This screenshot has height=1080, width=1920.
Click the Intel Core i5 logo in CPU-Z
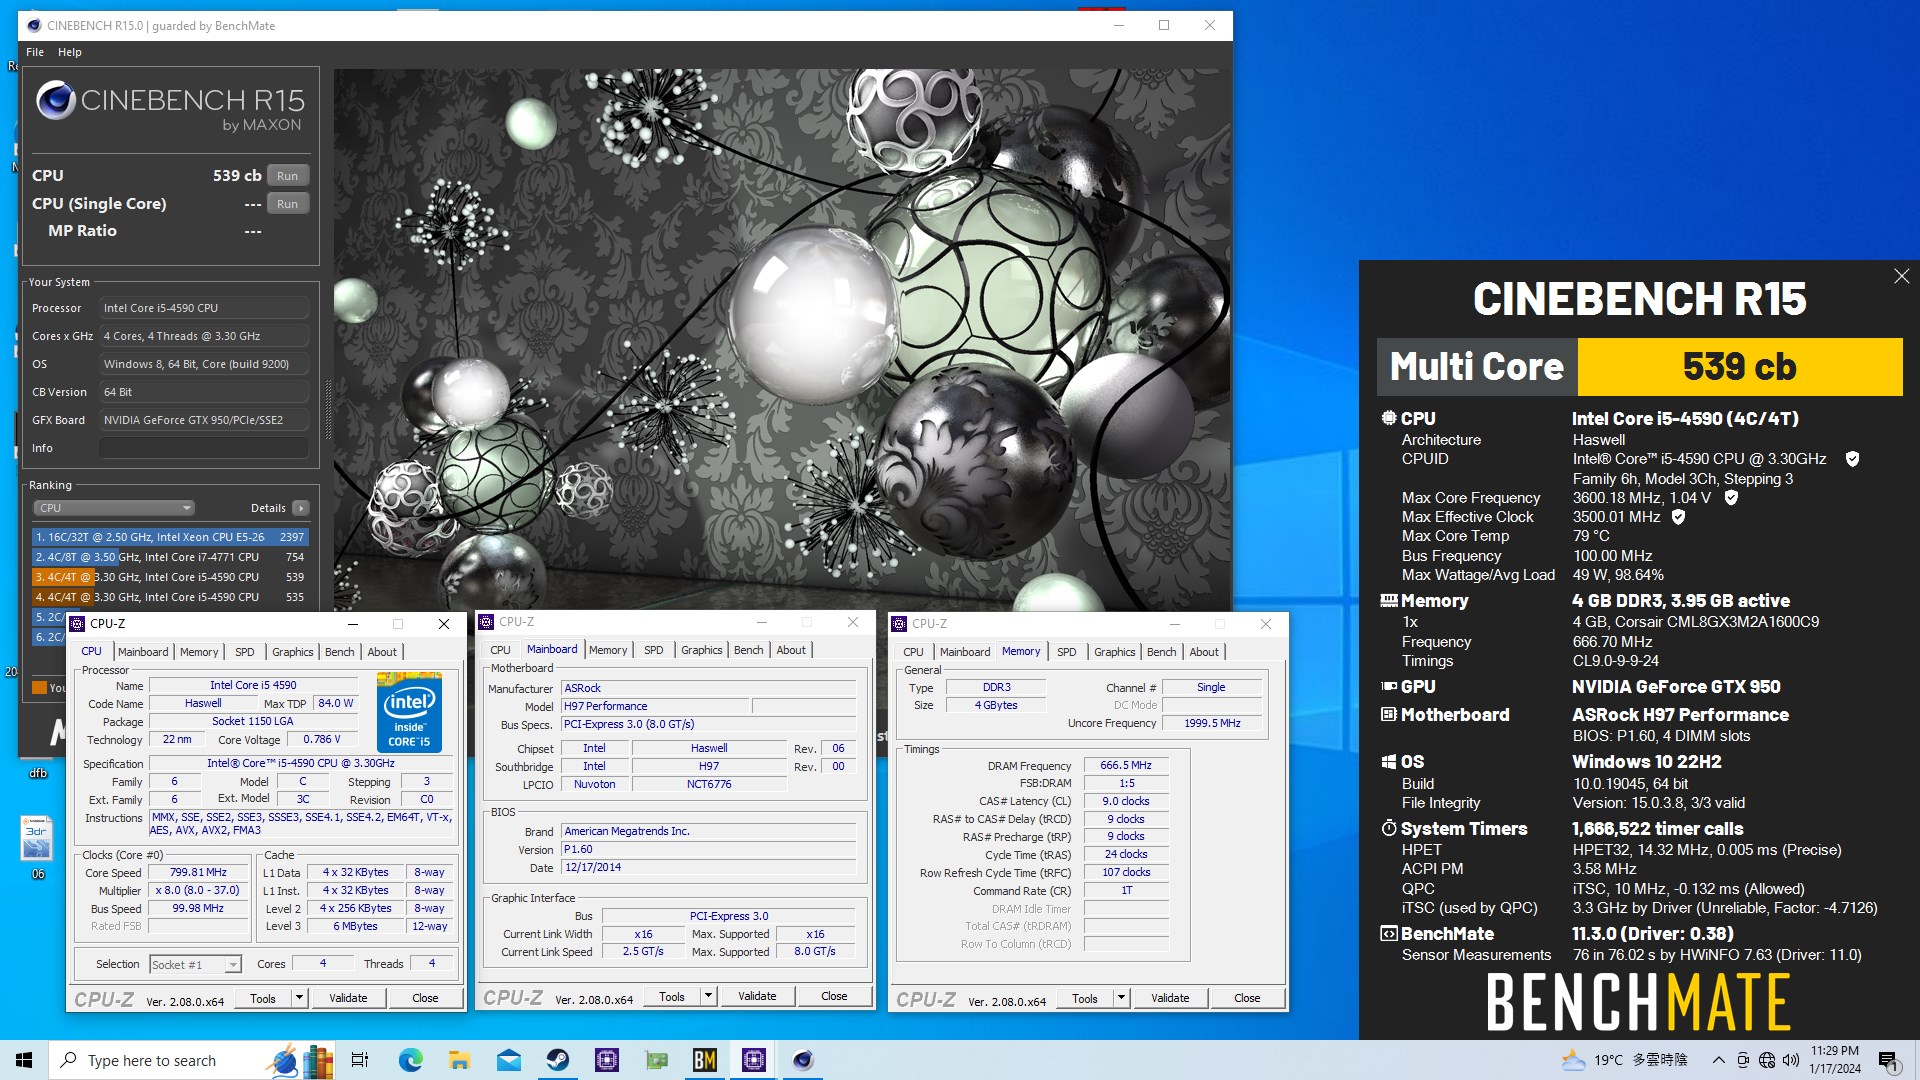(409, 712)
